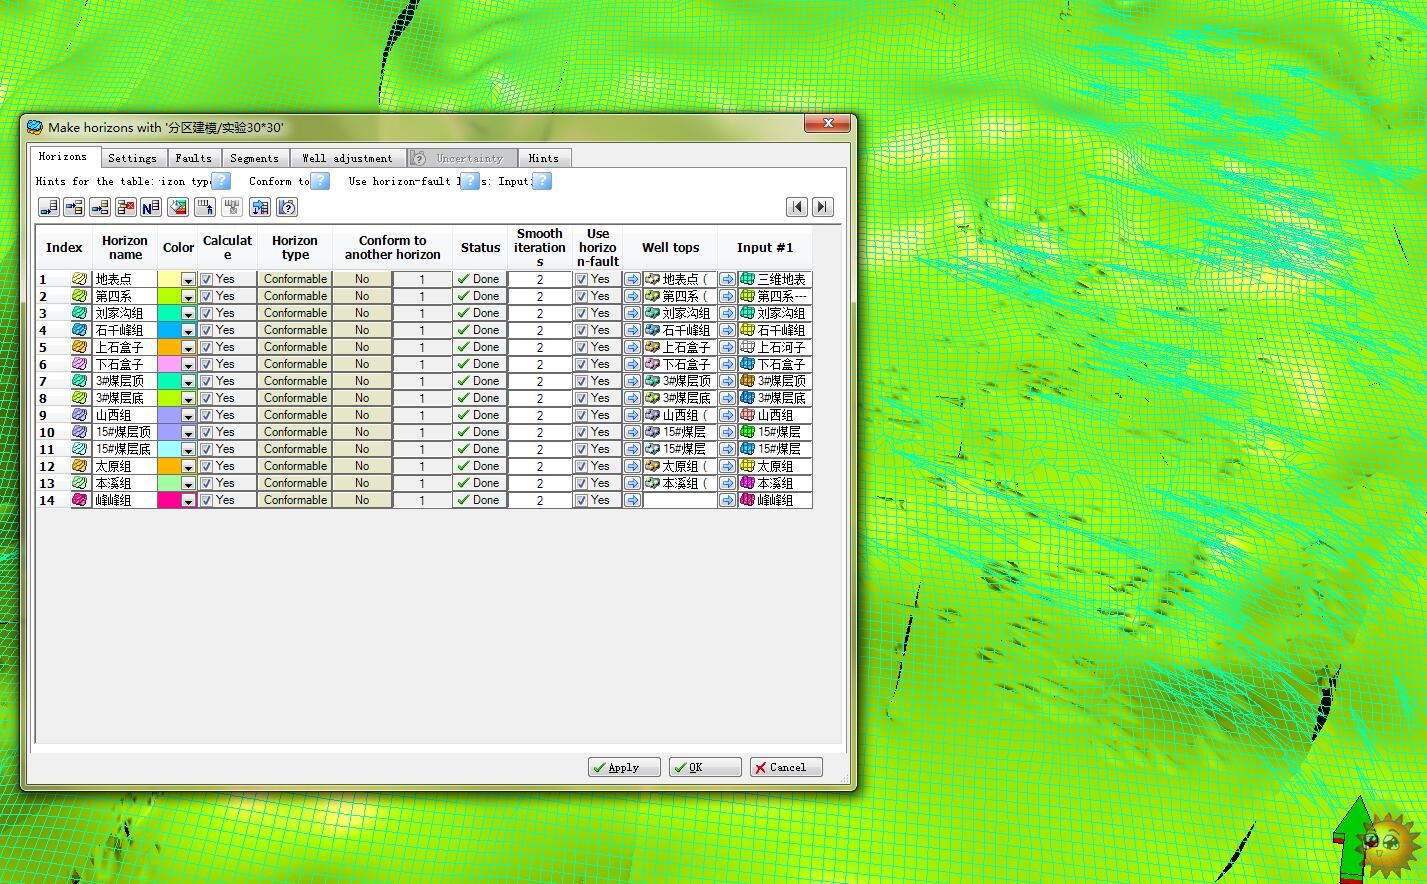The width and height of the screenshot is (1427, 884).
Task: Toggle Calculate checkbox for row 7 3#煤层顶
Action: click(206, 381)
